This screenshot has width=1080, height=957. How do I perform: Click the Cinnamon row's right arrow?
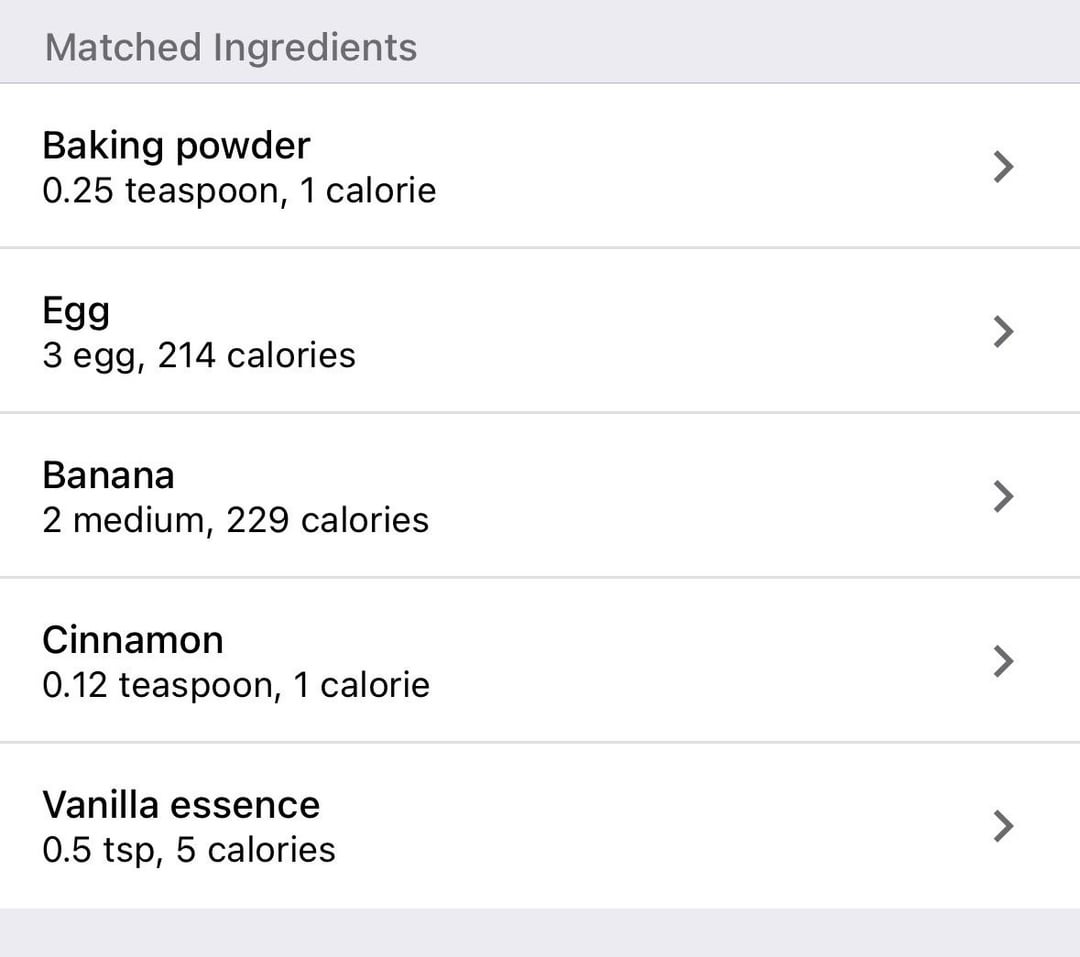pos(1004,661)
